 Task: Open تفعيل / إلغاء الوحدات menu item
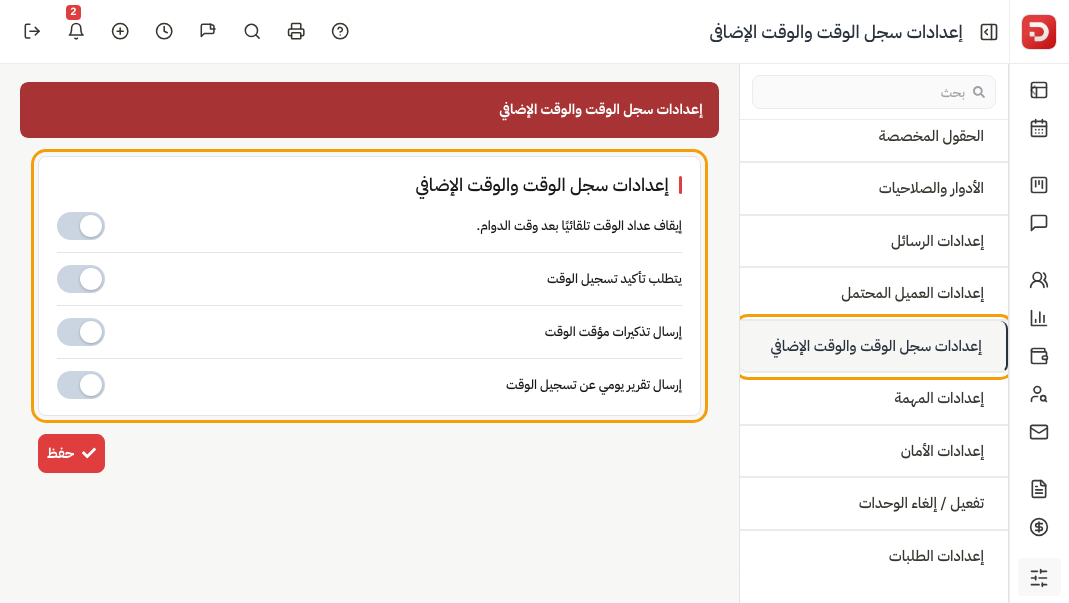point(873,503)
